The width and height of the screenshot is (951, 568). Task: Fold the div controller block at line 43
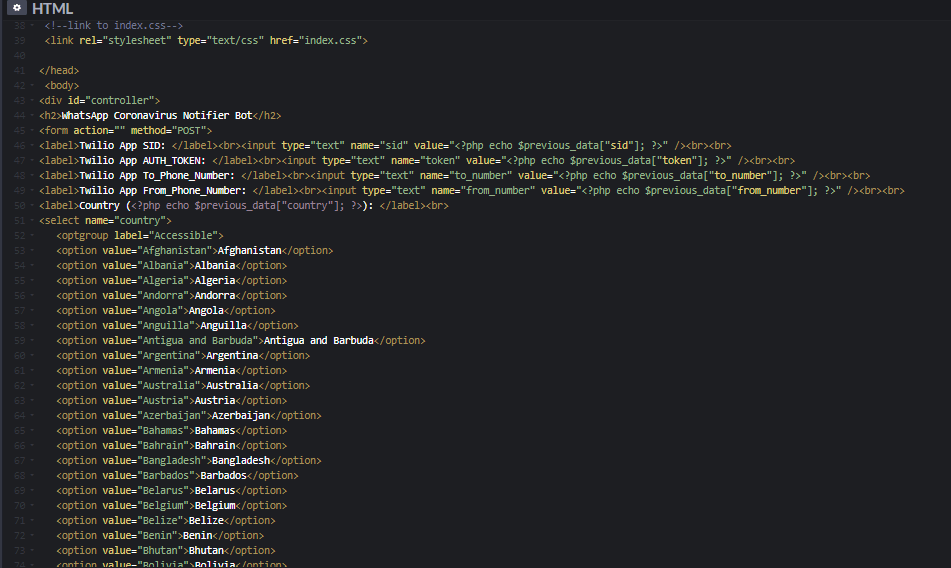(33, 101)
